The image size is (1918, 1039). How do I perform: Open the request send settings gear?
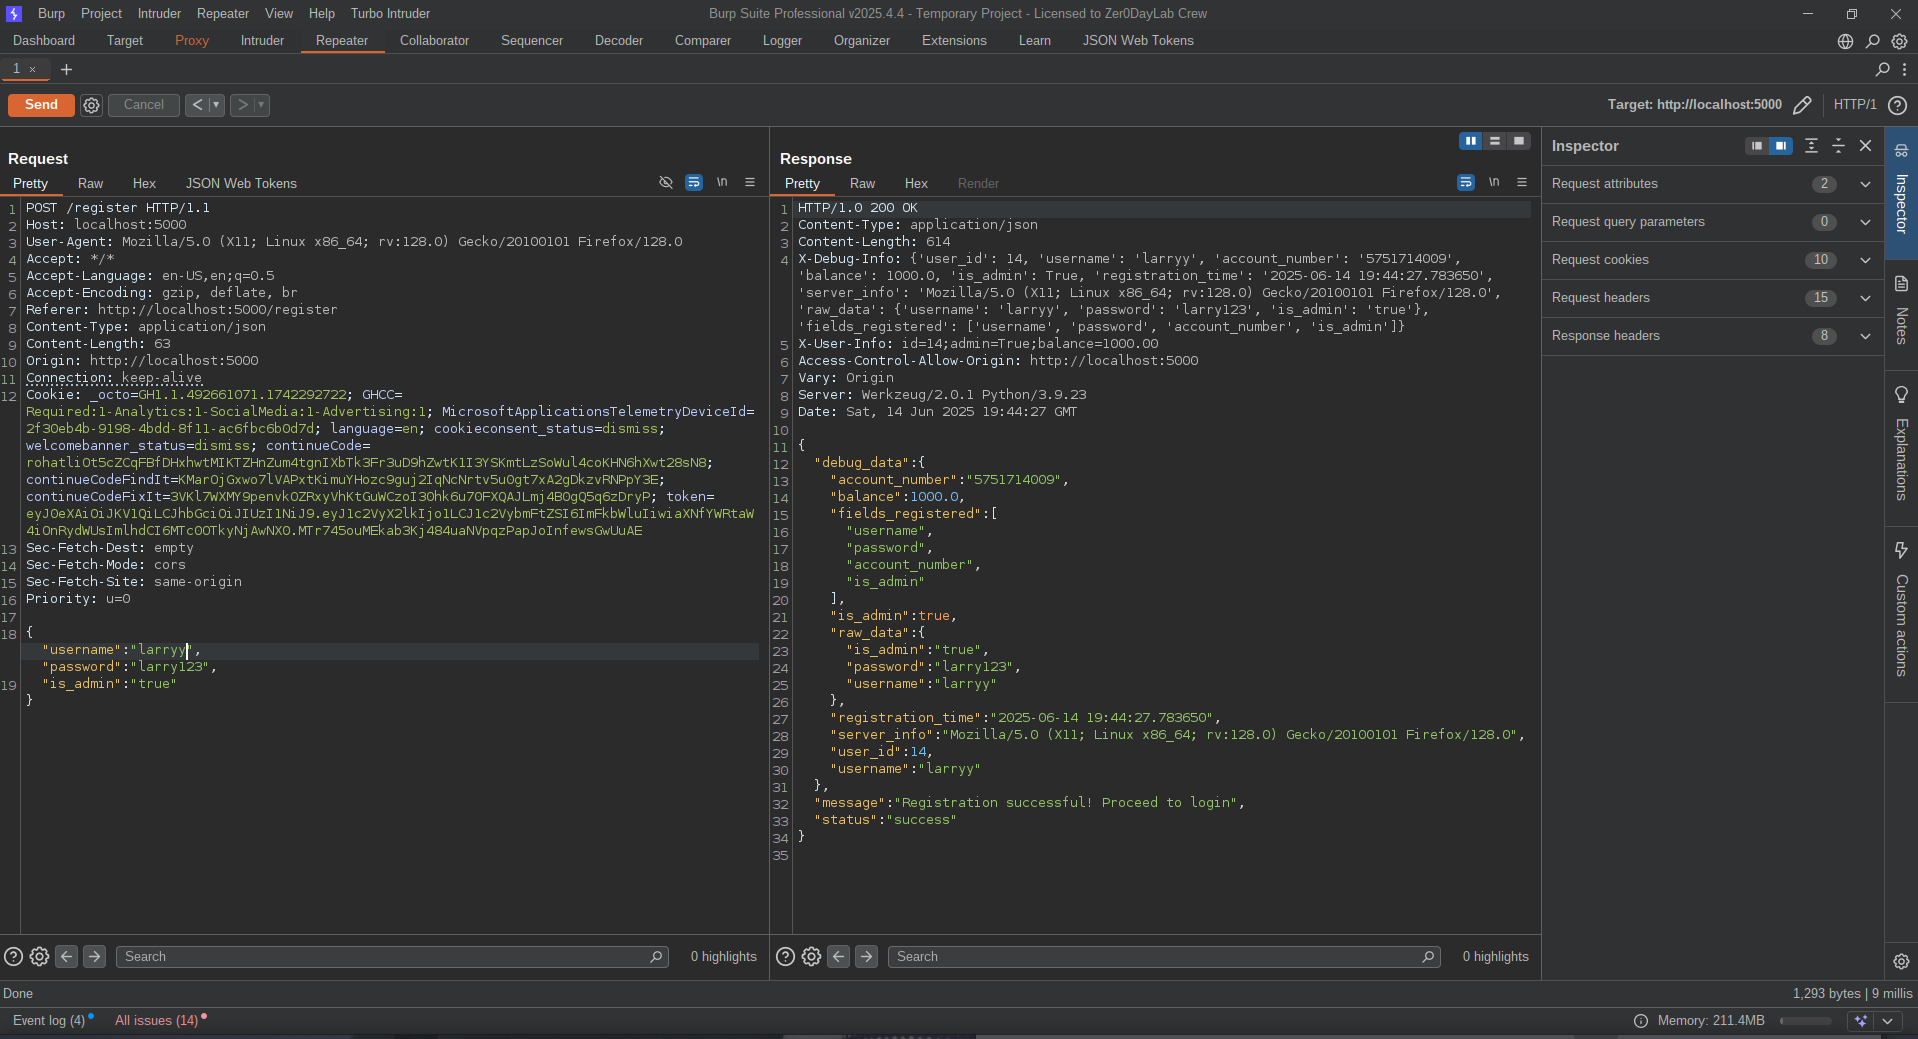(91, 105)
